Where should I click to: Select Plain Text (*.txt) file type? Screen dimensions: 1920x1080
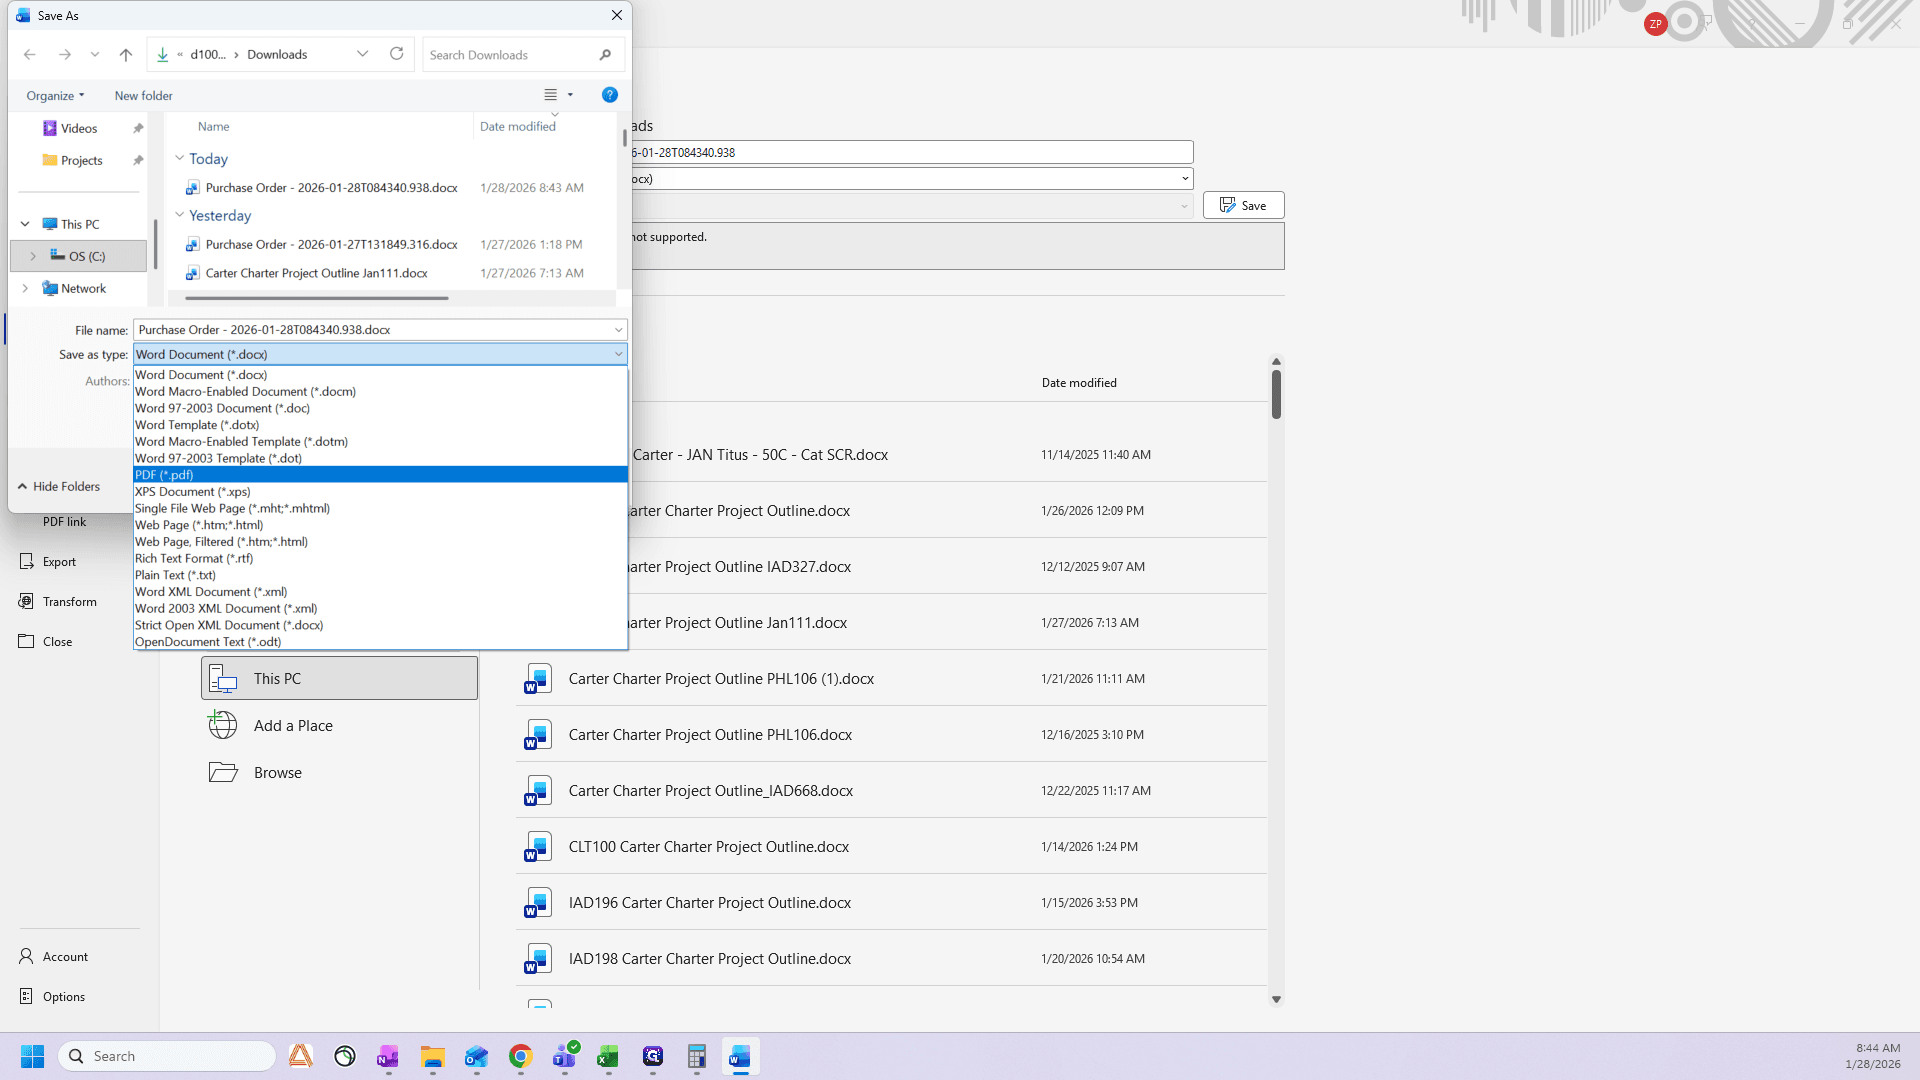380,575
